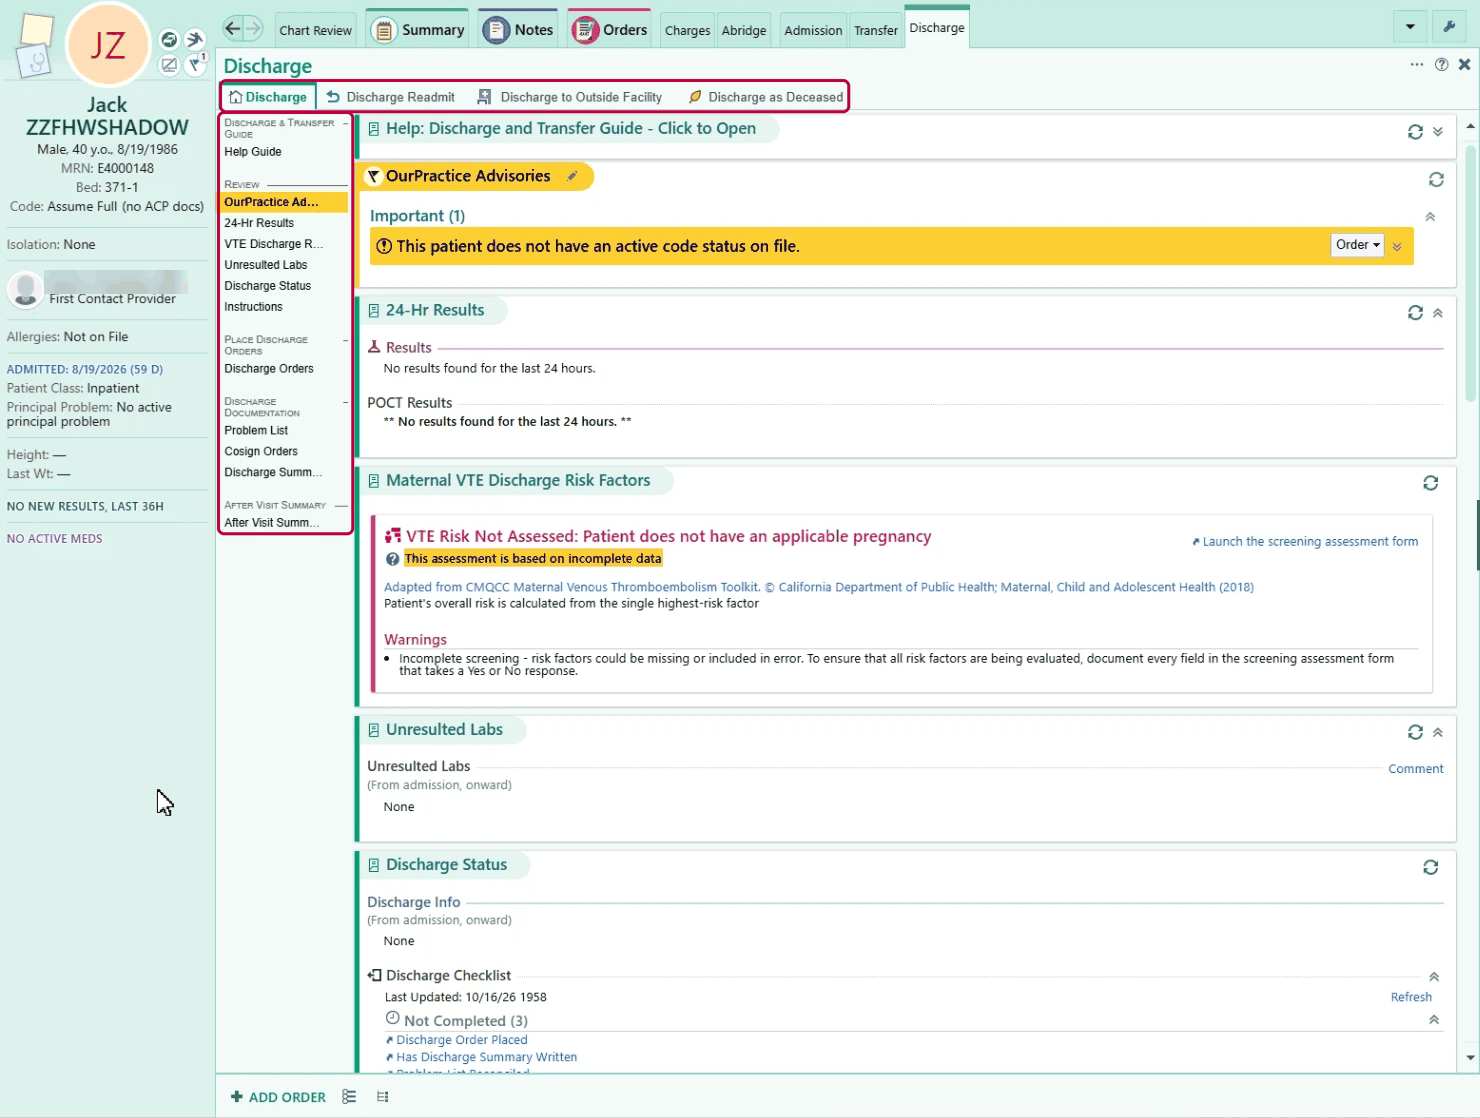Collapse the Unresulted Labs section
This screenshot has width=1480, height=1118.
tap(1438, 732)
